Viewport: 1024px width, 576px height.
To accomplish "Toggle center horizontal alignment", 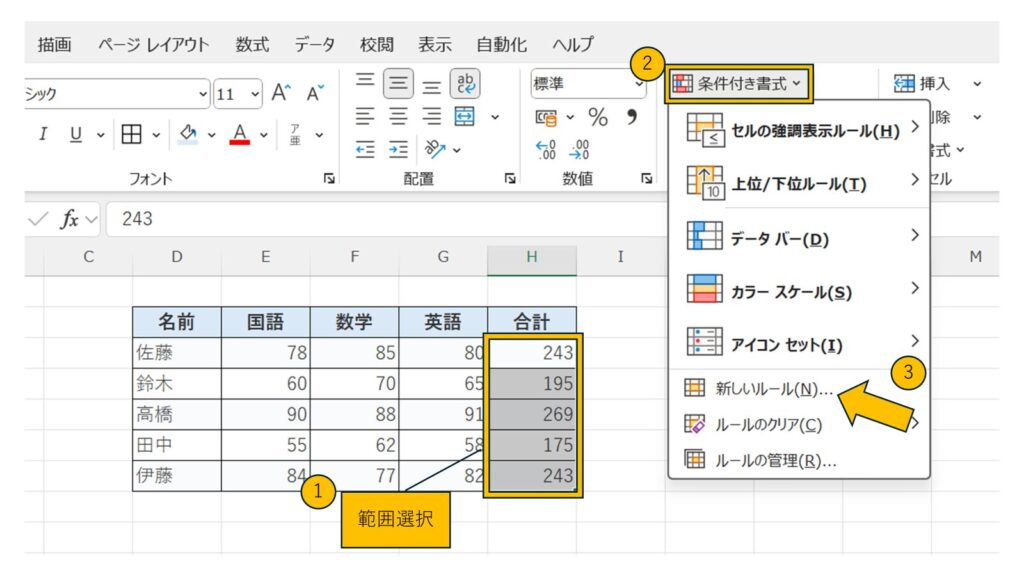I will [x=399, y=117].
